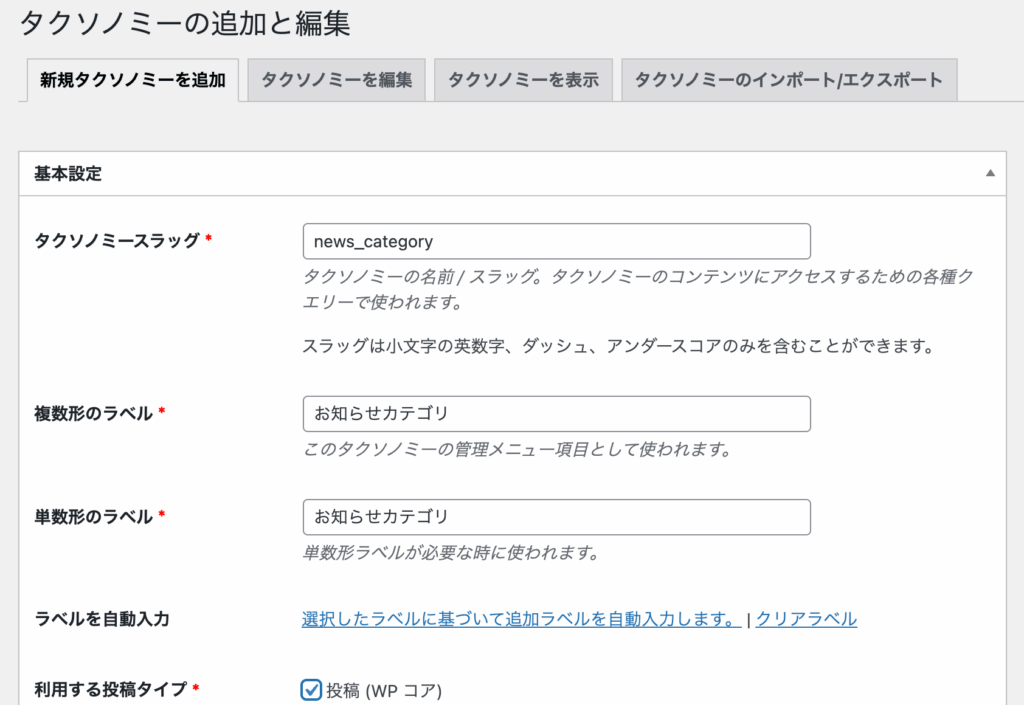Viewport: 1024px width, 705px height.
Task: Click the 利用する投稿タイプ row label
Action: coord(110,689)
